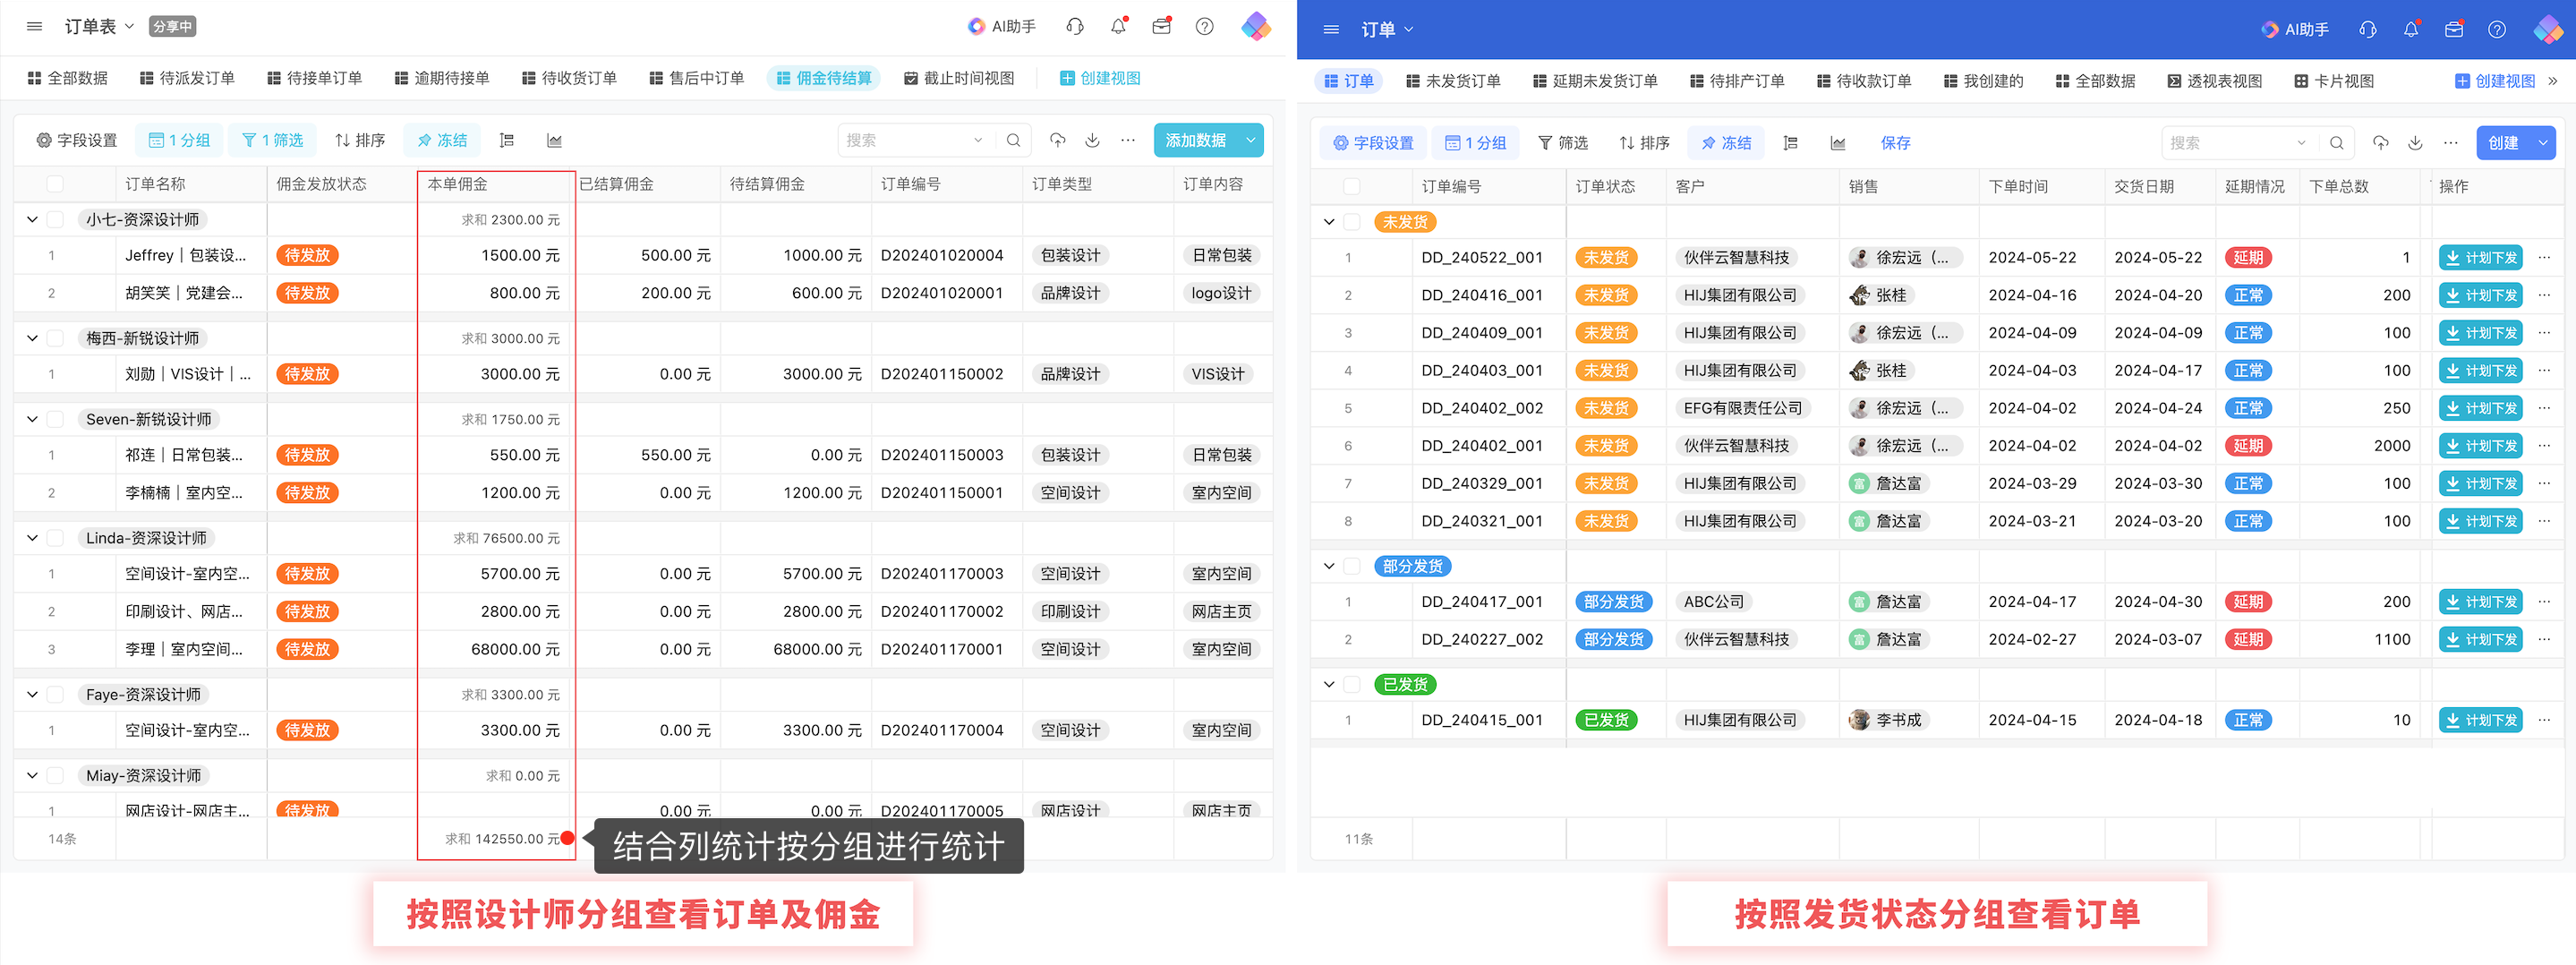This screenshot has height=965, width=2576.
Task: Click row height icon in 订单 toolbar
Action: [1791, 143]
